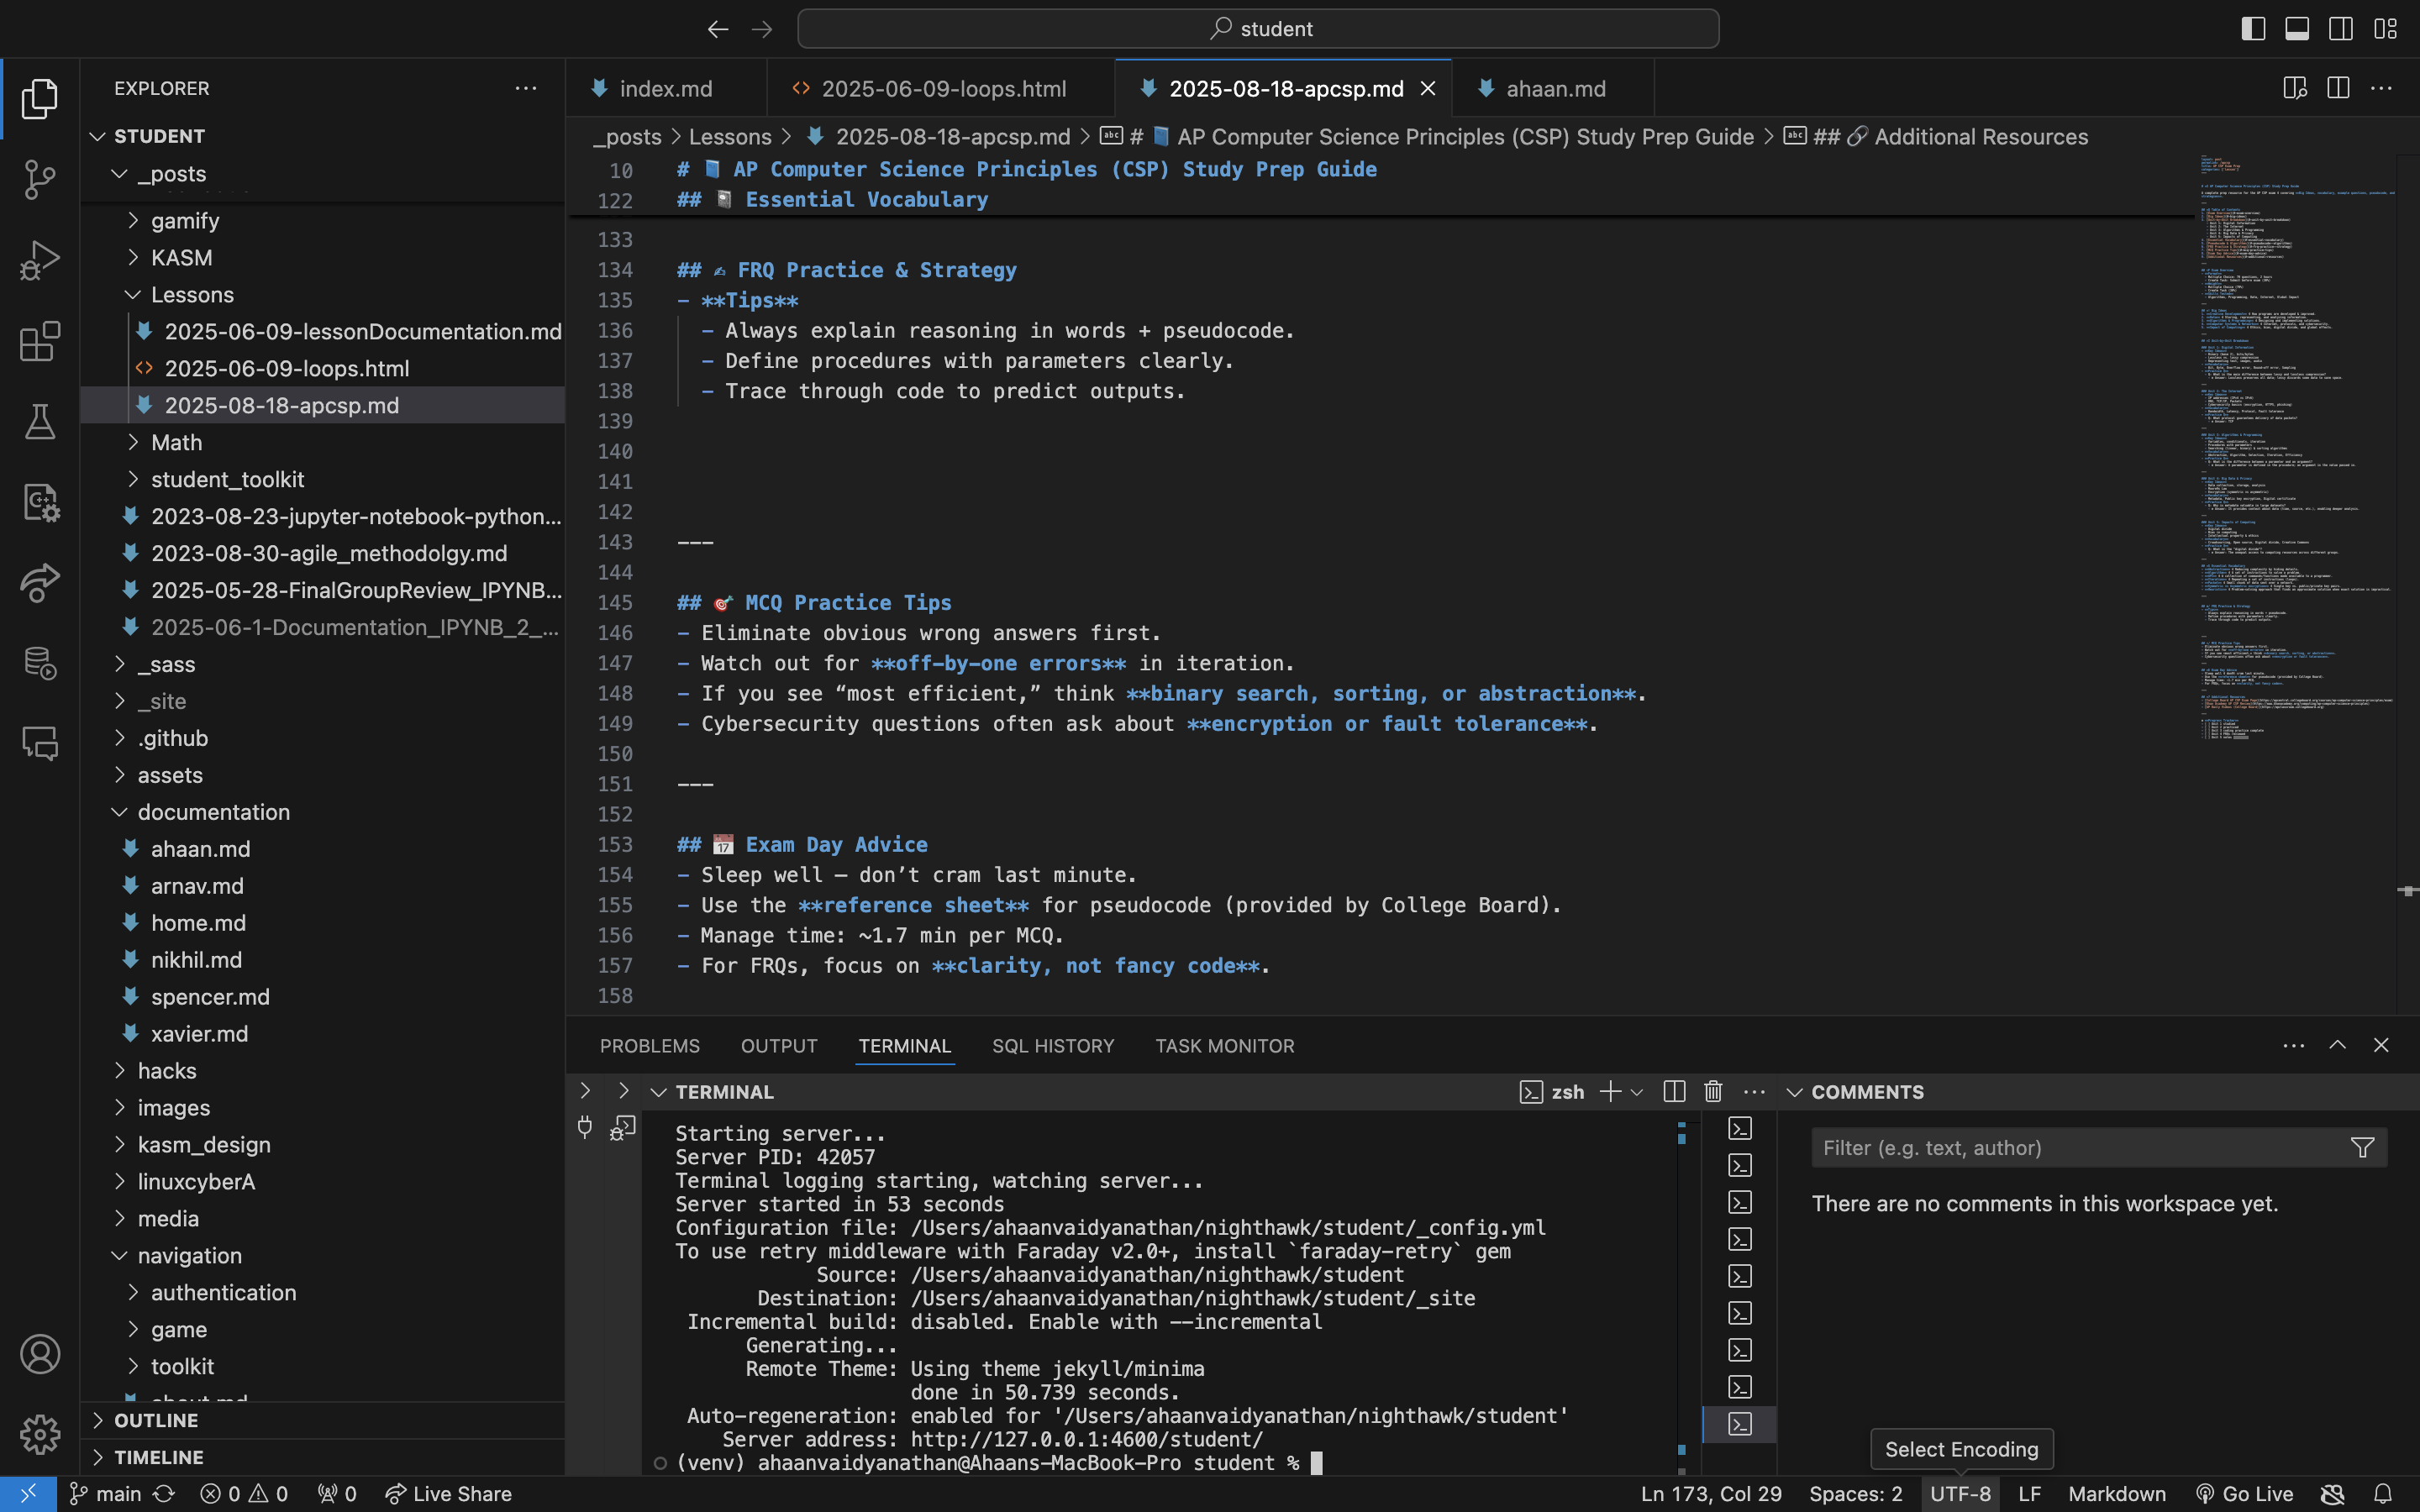This screenshot has width=2420, height=1512.
Task: Open Manage gear icon in activity bar
Action: [39, 1434]
